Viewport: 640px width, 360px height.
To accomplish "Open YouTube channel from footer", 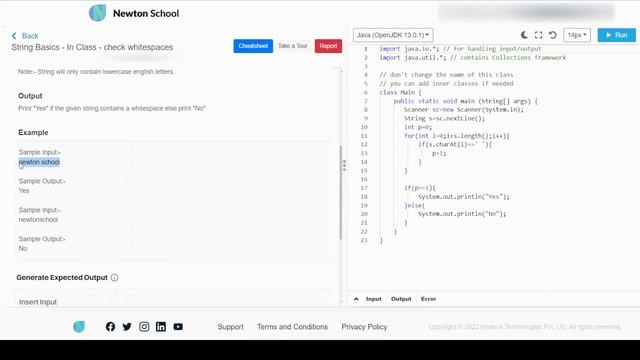I will (x=178, y=327).
